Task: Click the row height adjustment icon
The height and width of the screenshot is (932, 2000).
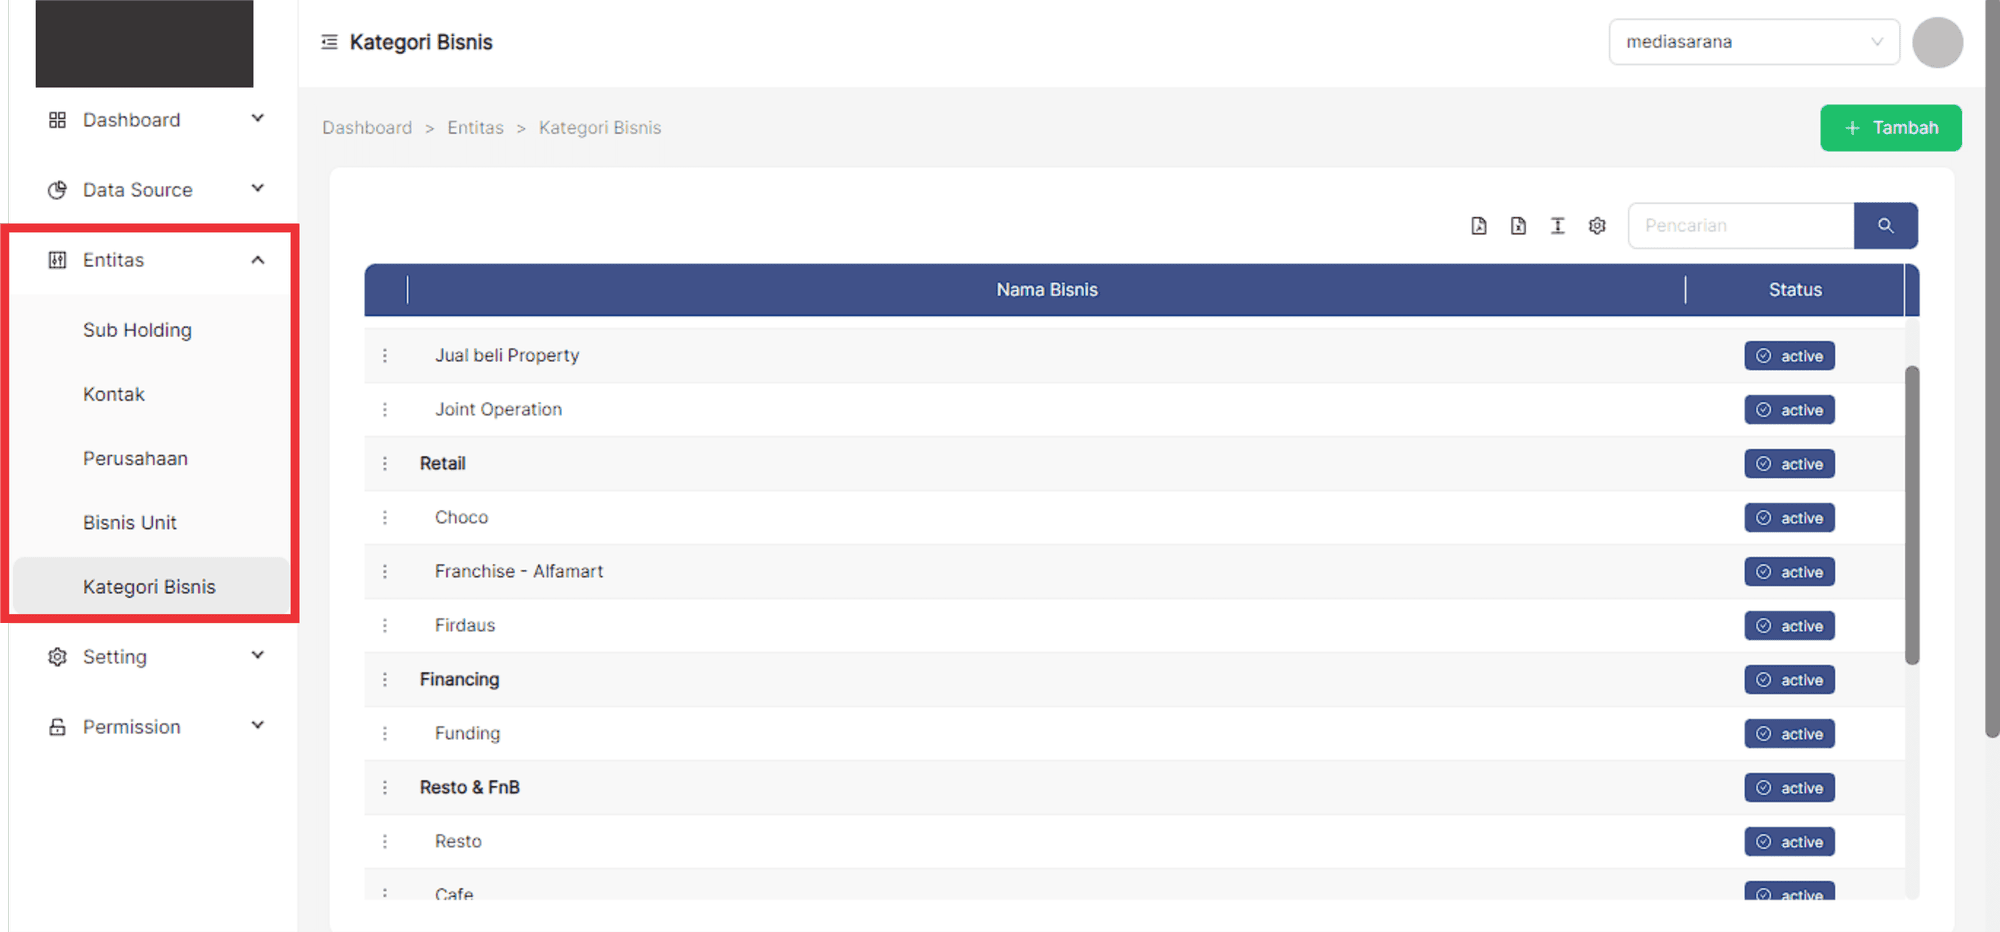Action: (x=1557, y=226)
